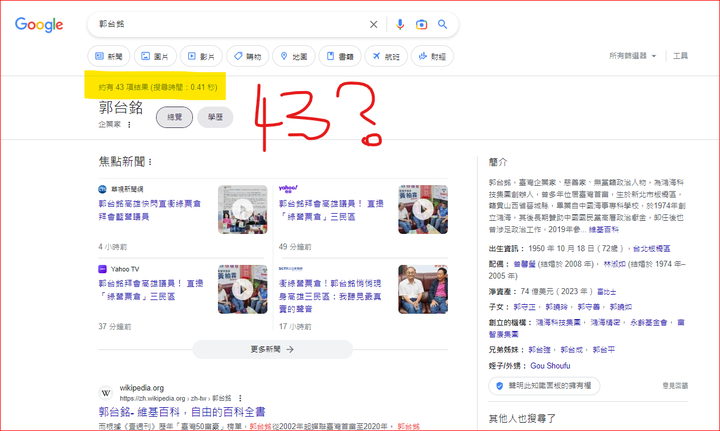Open the 鴻海精密 link
This screenshot has height=431, width=720.
(605, 323)
